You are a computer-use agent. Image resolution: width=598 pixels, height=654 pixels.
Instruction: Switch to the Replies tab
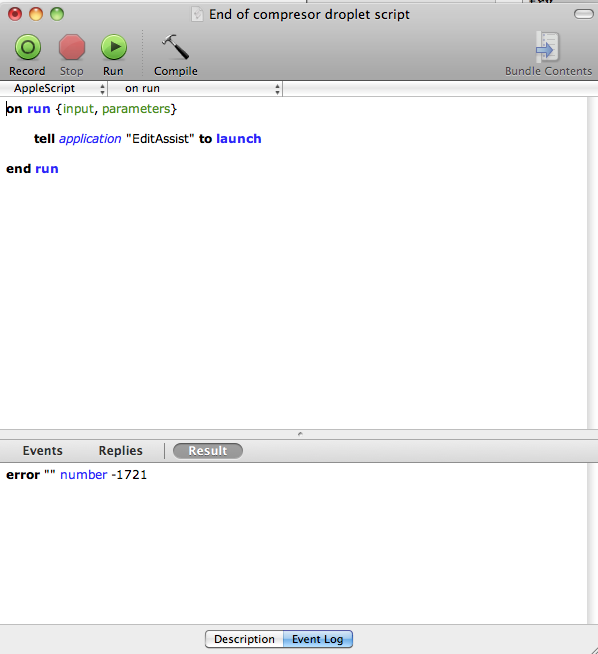point(121,450)
